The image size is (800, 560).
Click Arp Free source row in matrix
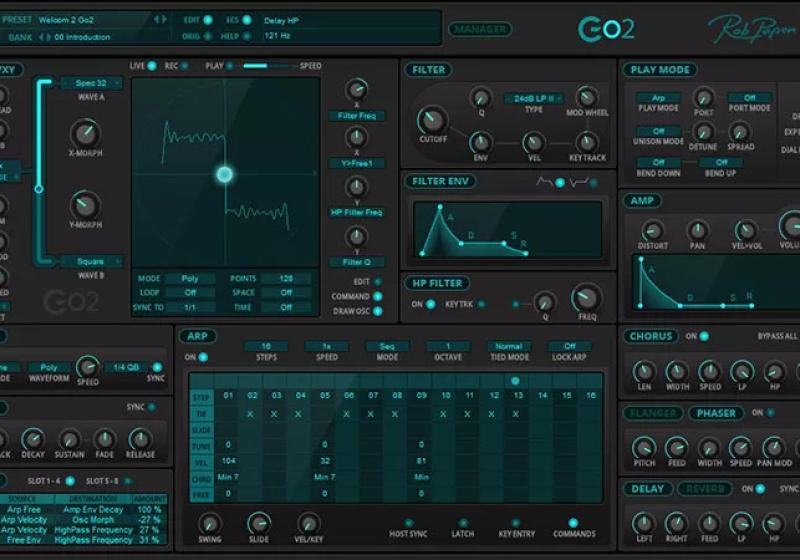pos(23,510)
